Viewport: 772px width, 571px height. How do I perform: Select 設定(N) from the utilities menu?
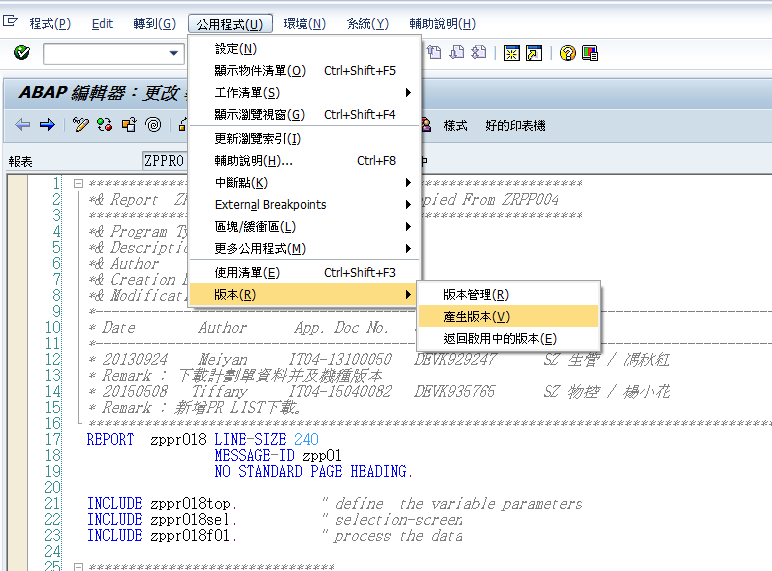click(304, 49)
